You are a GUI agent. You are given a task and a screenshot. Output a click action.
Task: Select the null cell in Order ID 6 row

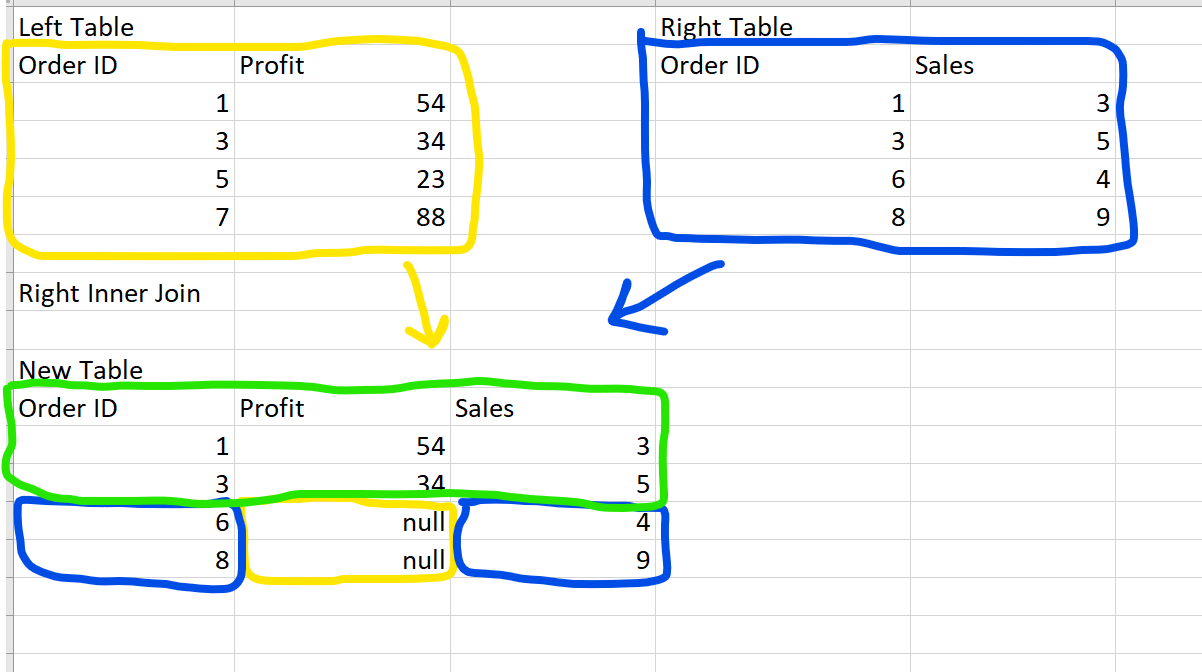423,523
